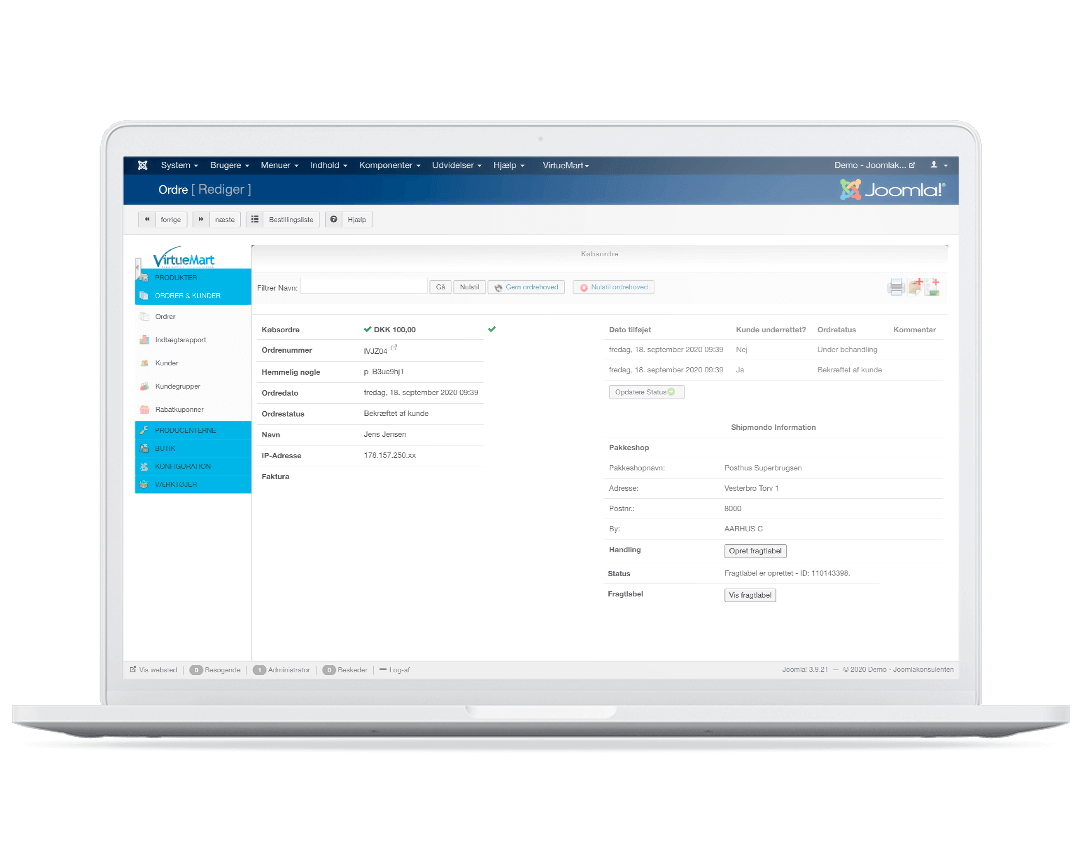Screen dimensions: 1080x862
Task: Open the VirtueMart dropdown in top bar
Action: 565,165
